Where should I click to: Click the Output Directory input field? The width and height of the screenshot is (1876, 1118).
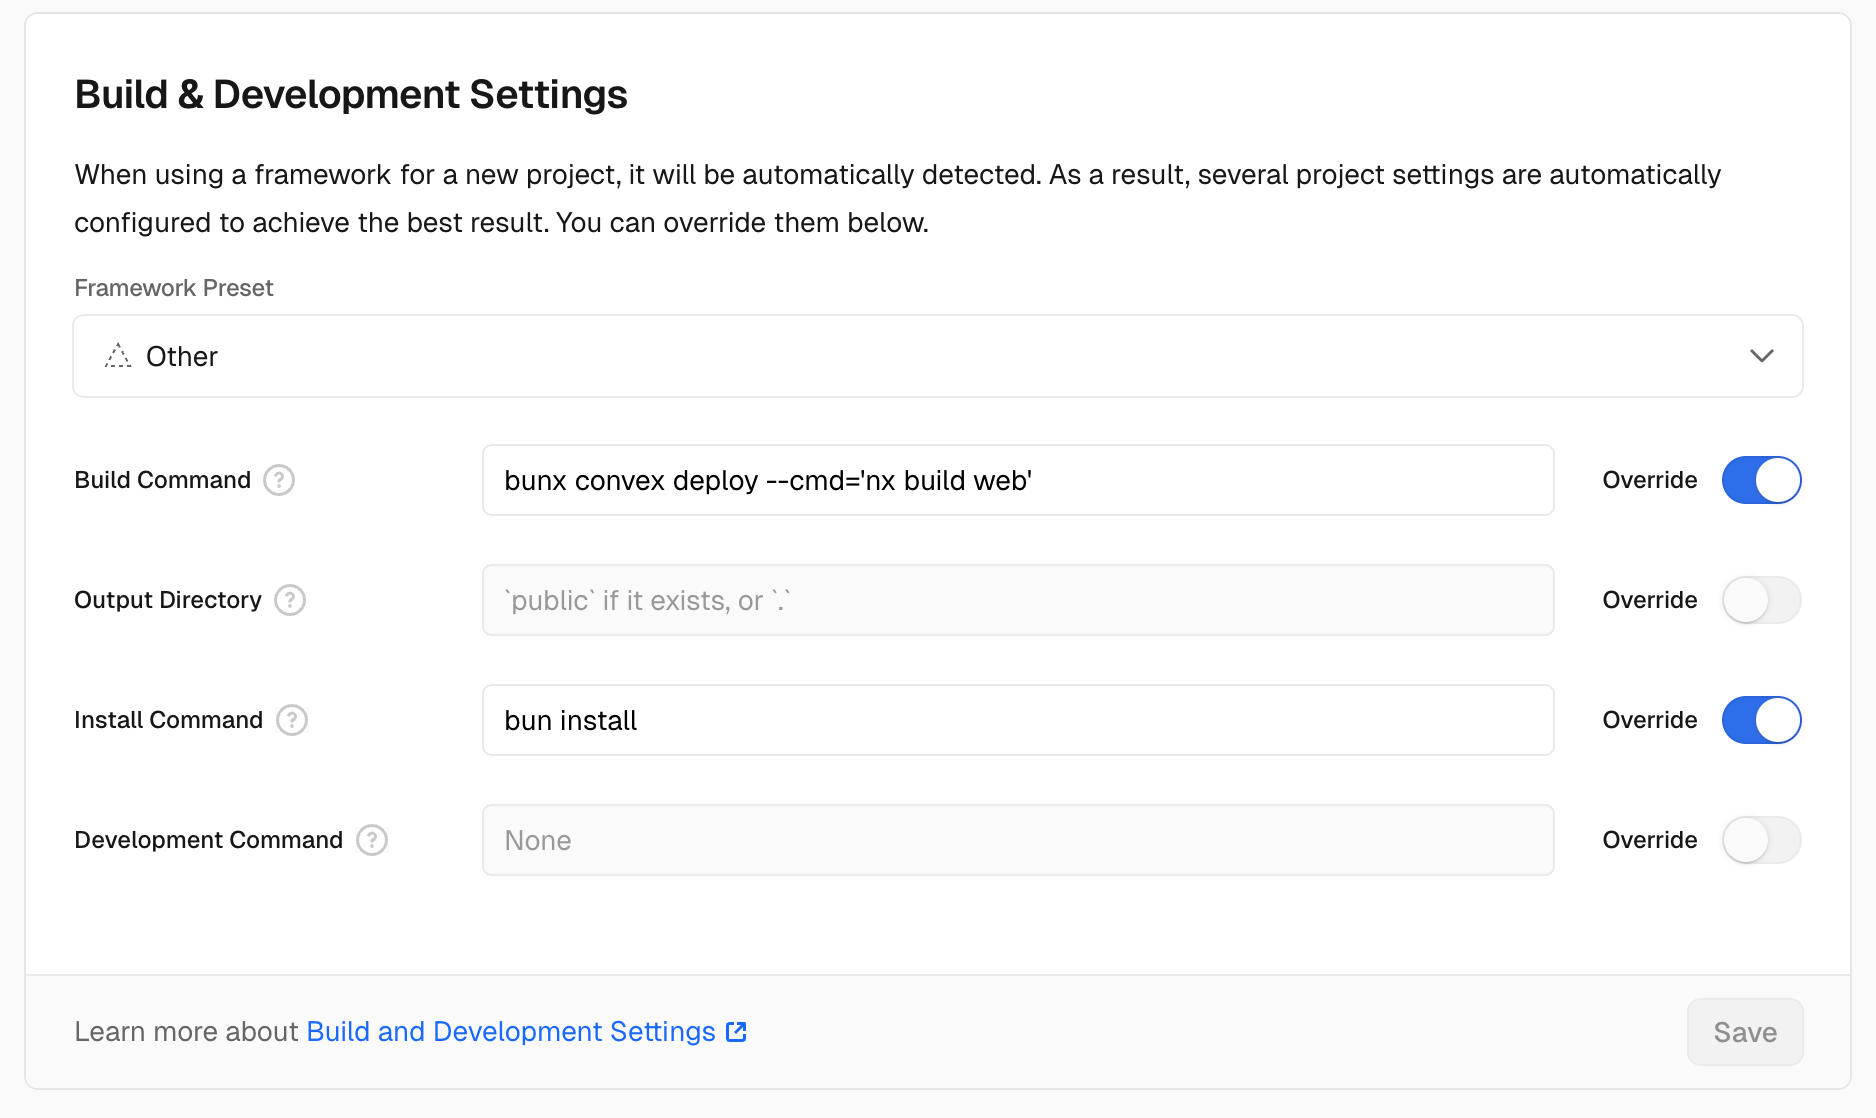tap(1018, 600)
